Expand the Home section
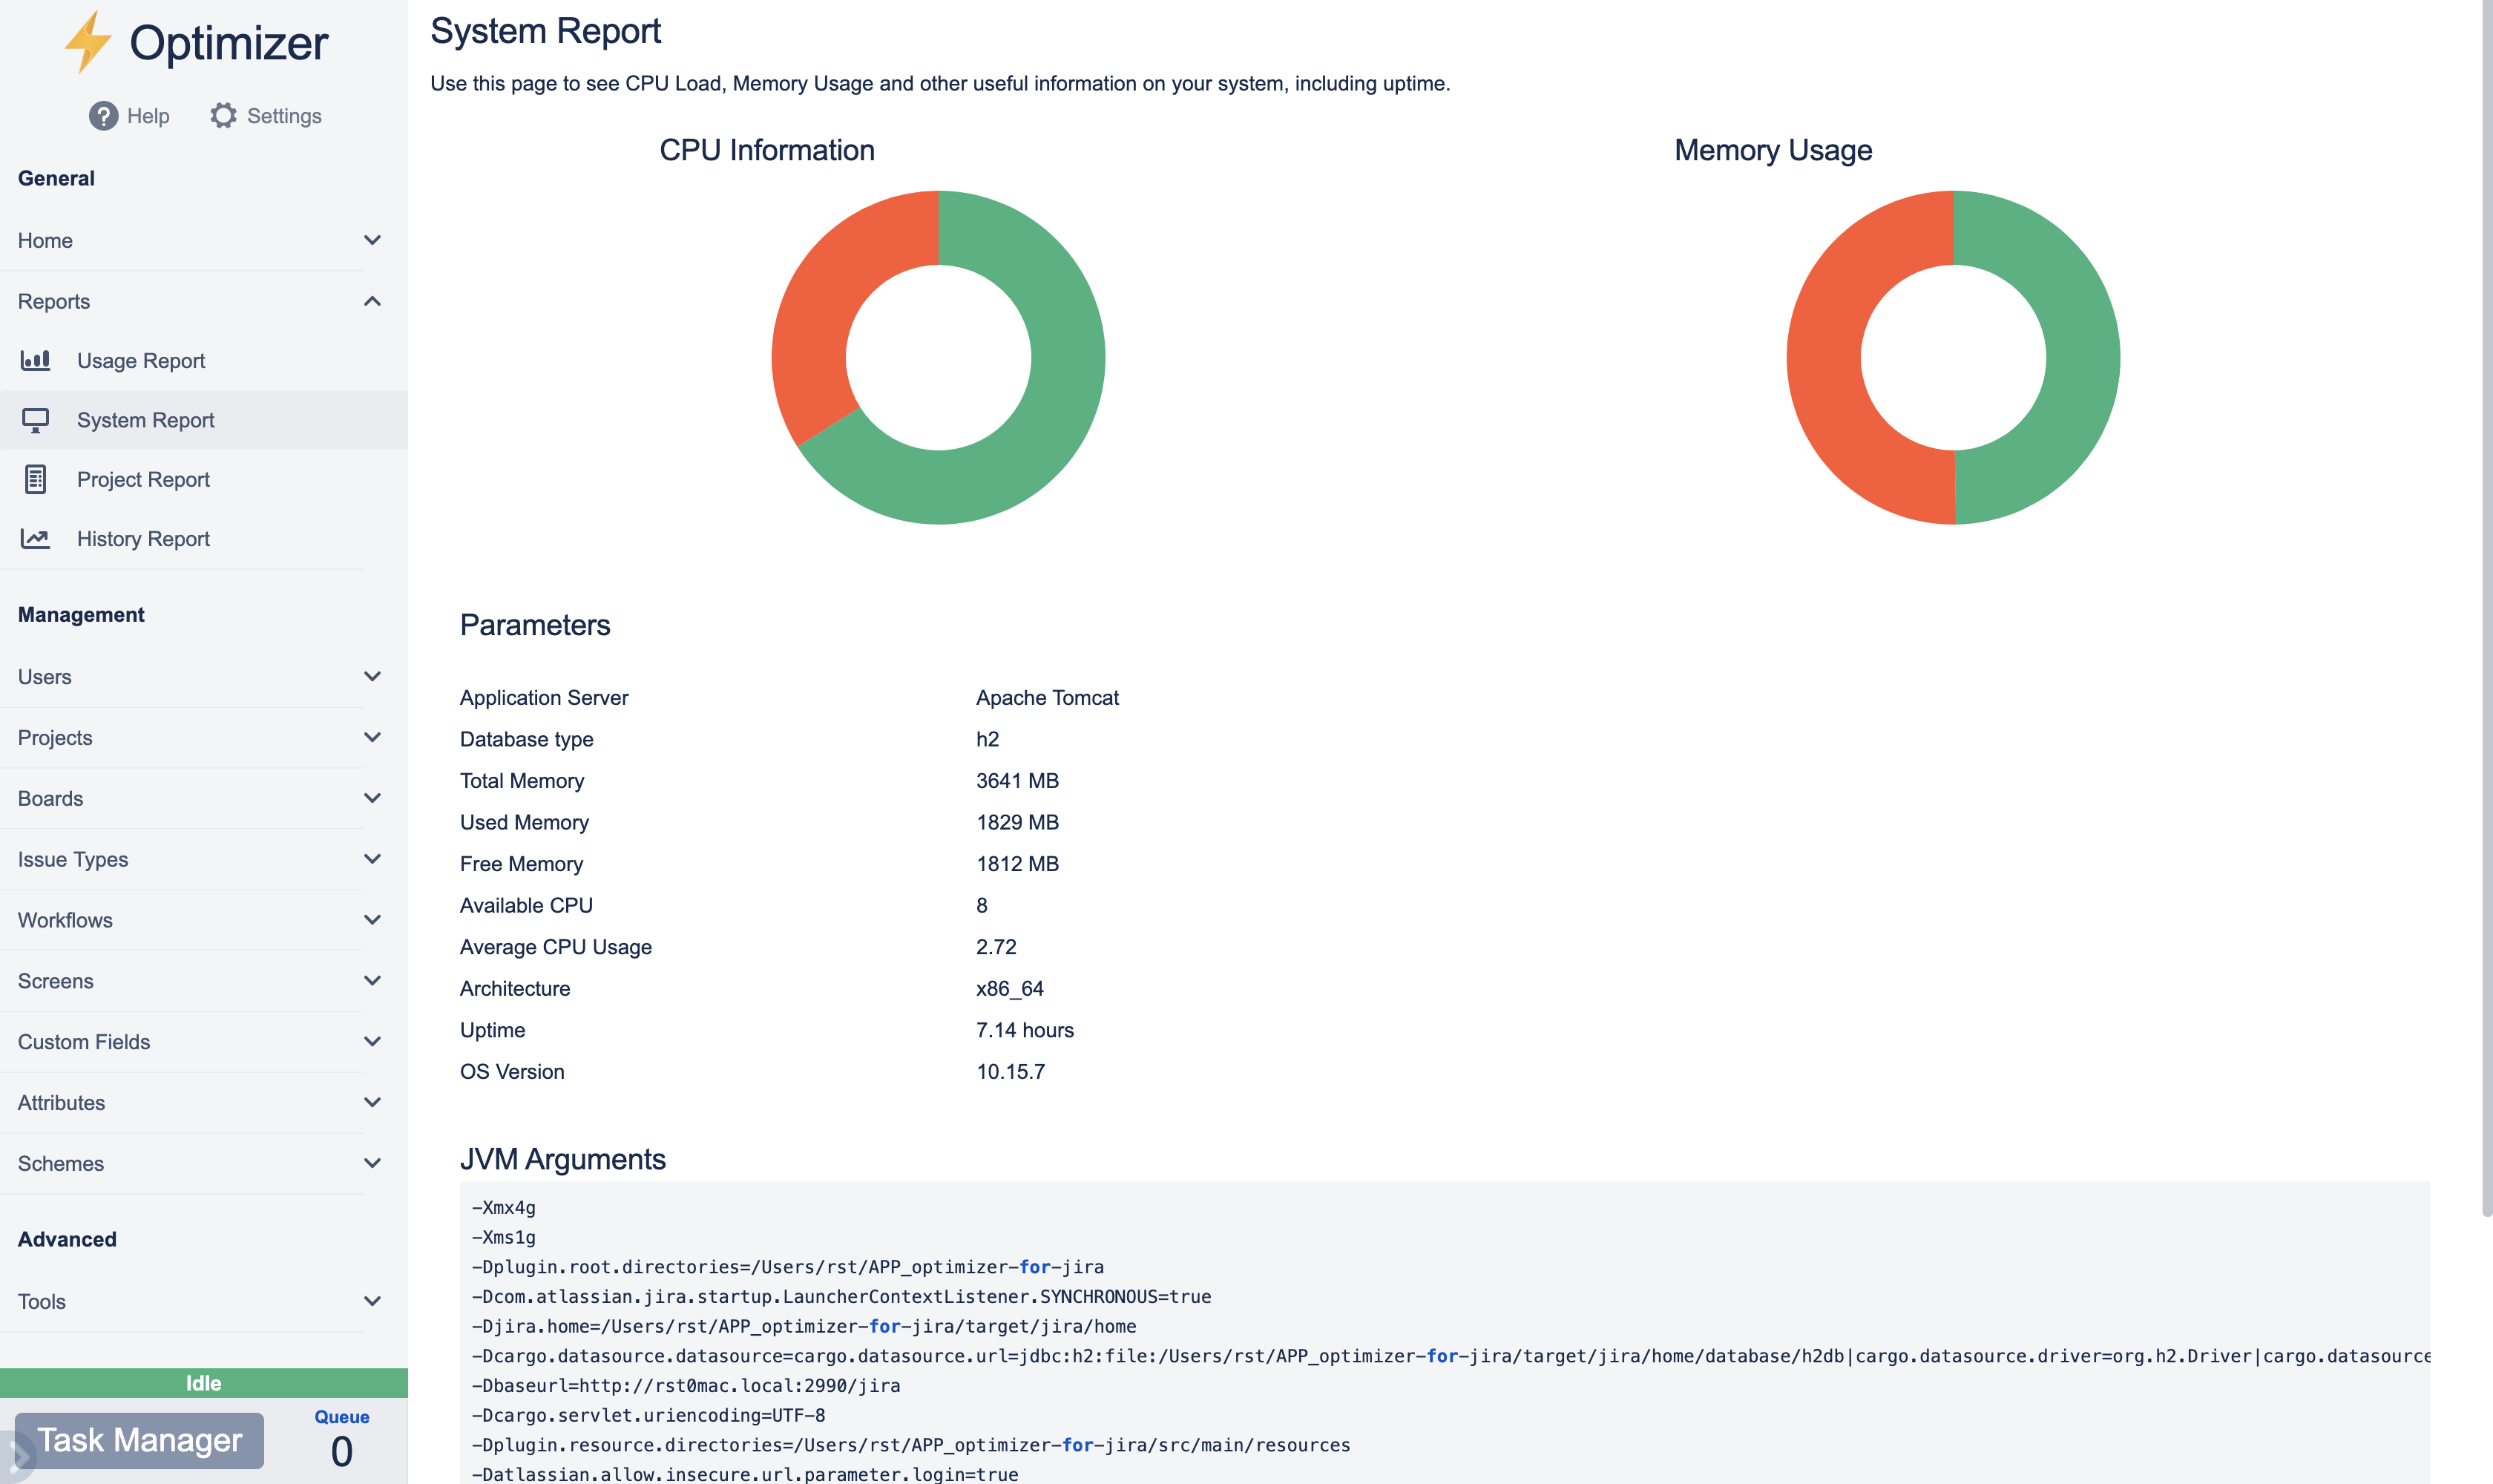Viewport: 2493px width, 1484px height. [372, 240]
